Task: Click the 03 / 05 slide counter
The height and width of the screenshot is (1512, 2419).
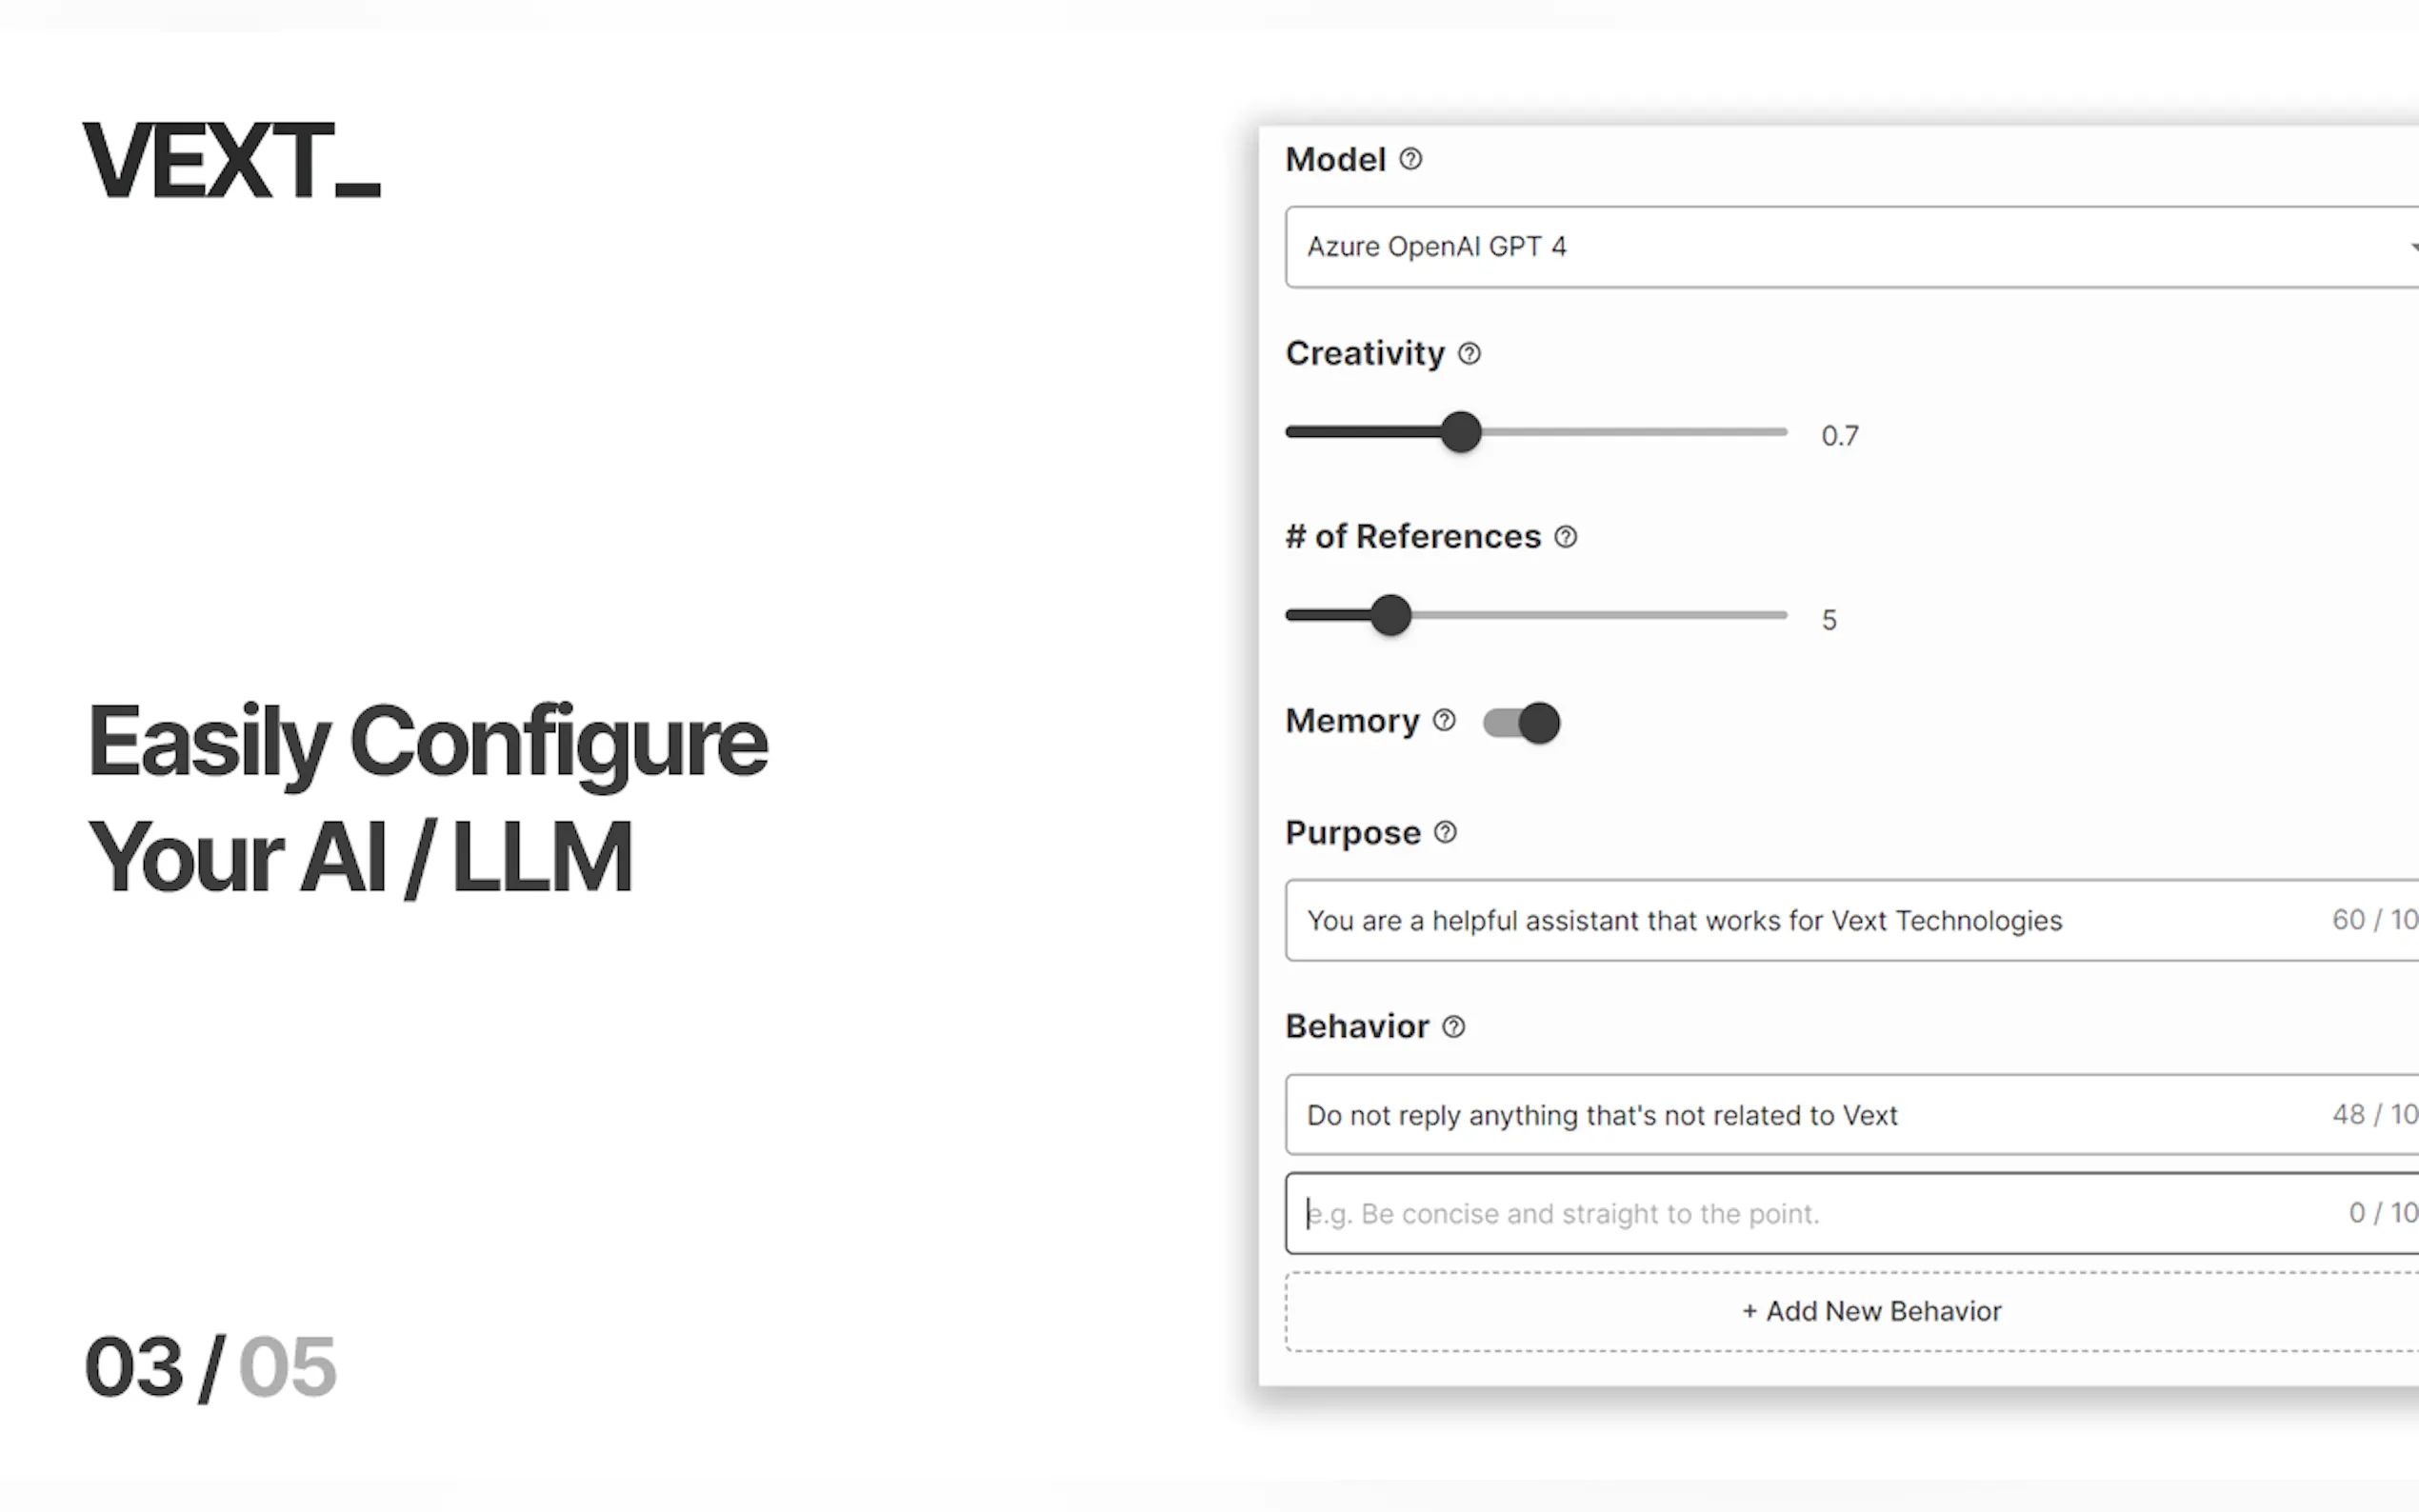Action: (x=210, y=1367)
